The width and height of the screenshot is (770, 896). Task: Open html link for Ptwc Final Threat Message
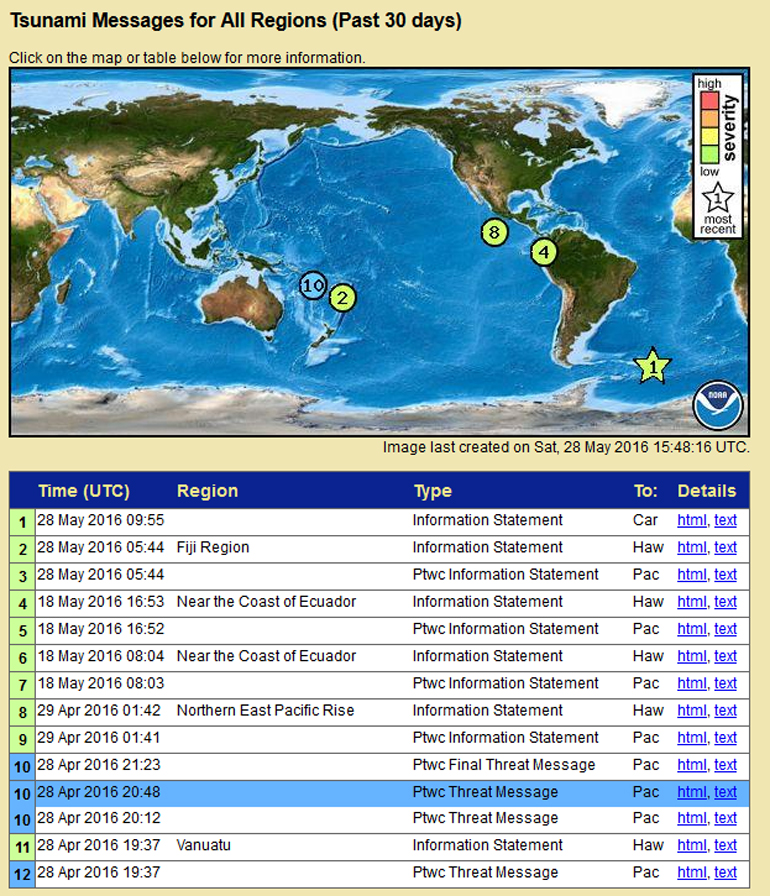pos(691,765)
